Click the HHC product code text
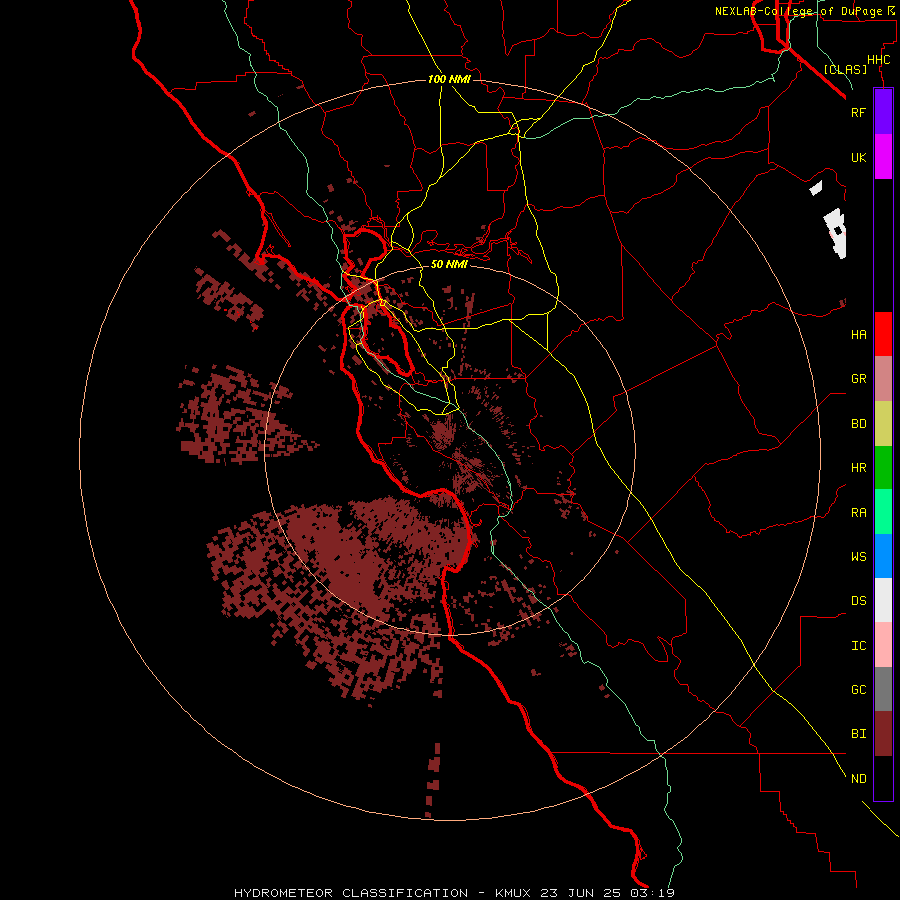Screen dimensions: 900x900 pyautogui.click(x=878, y=60)
